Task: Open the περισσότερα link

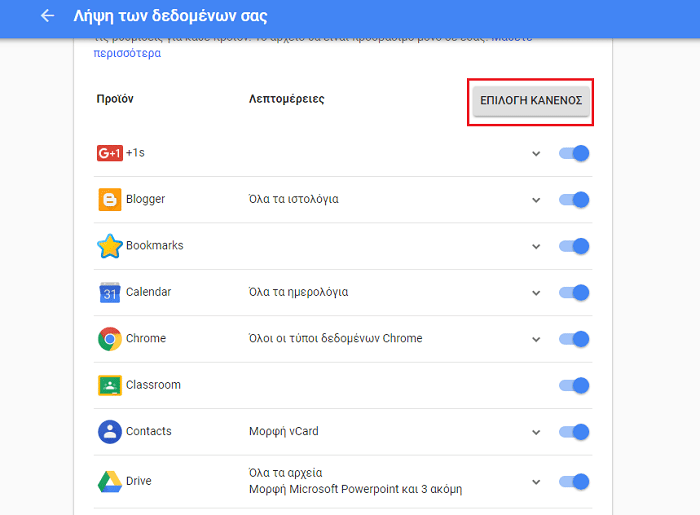Action: click(x=127, y=53)
